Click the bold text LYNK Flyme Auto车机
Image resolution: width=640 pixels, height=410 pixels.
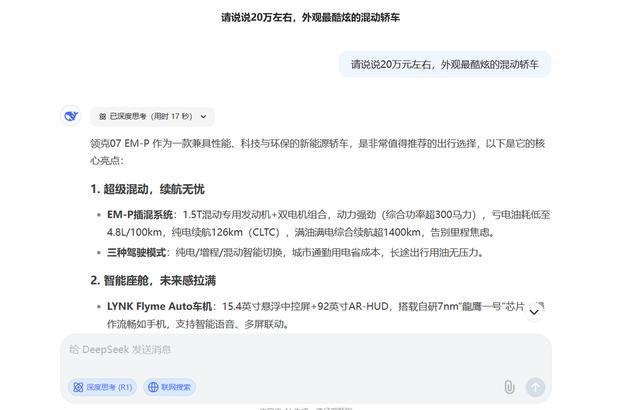(160, 306)
